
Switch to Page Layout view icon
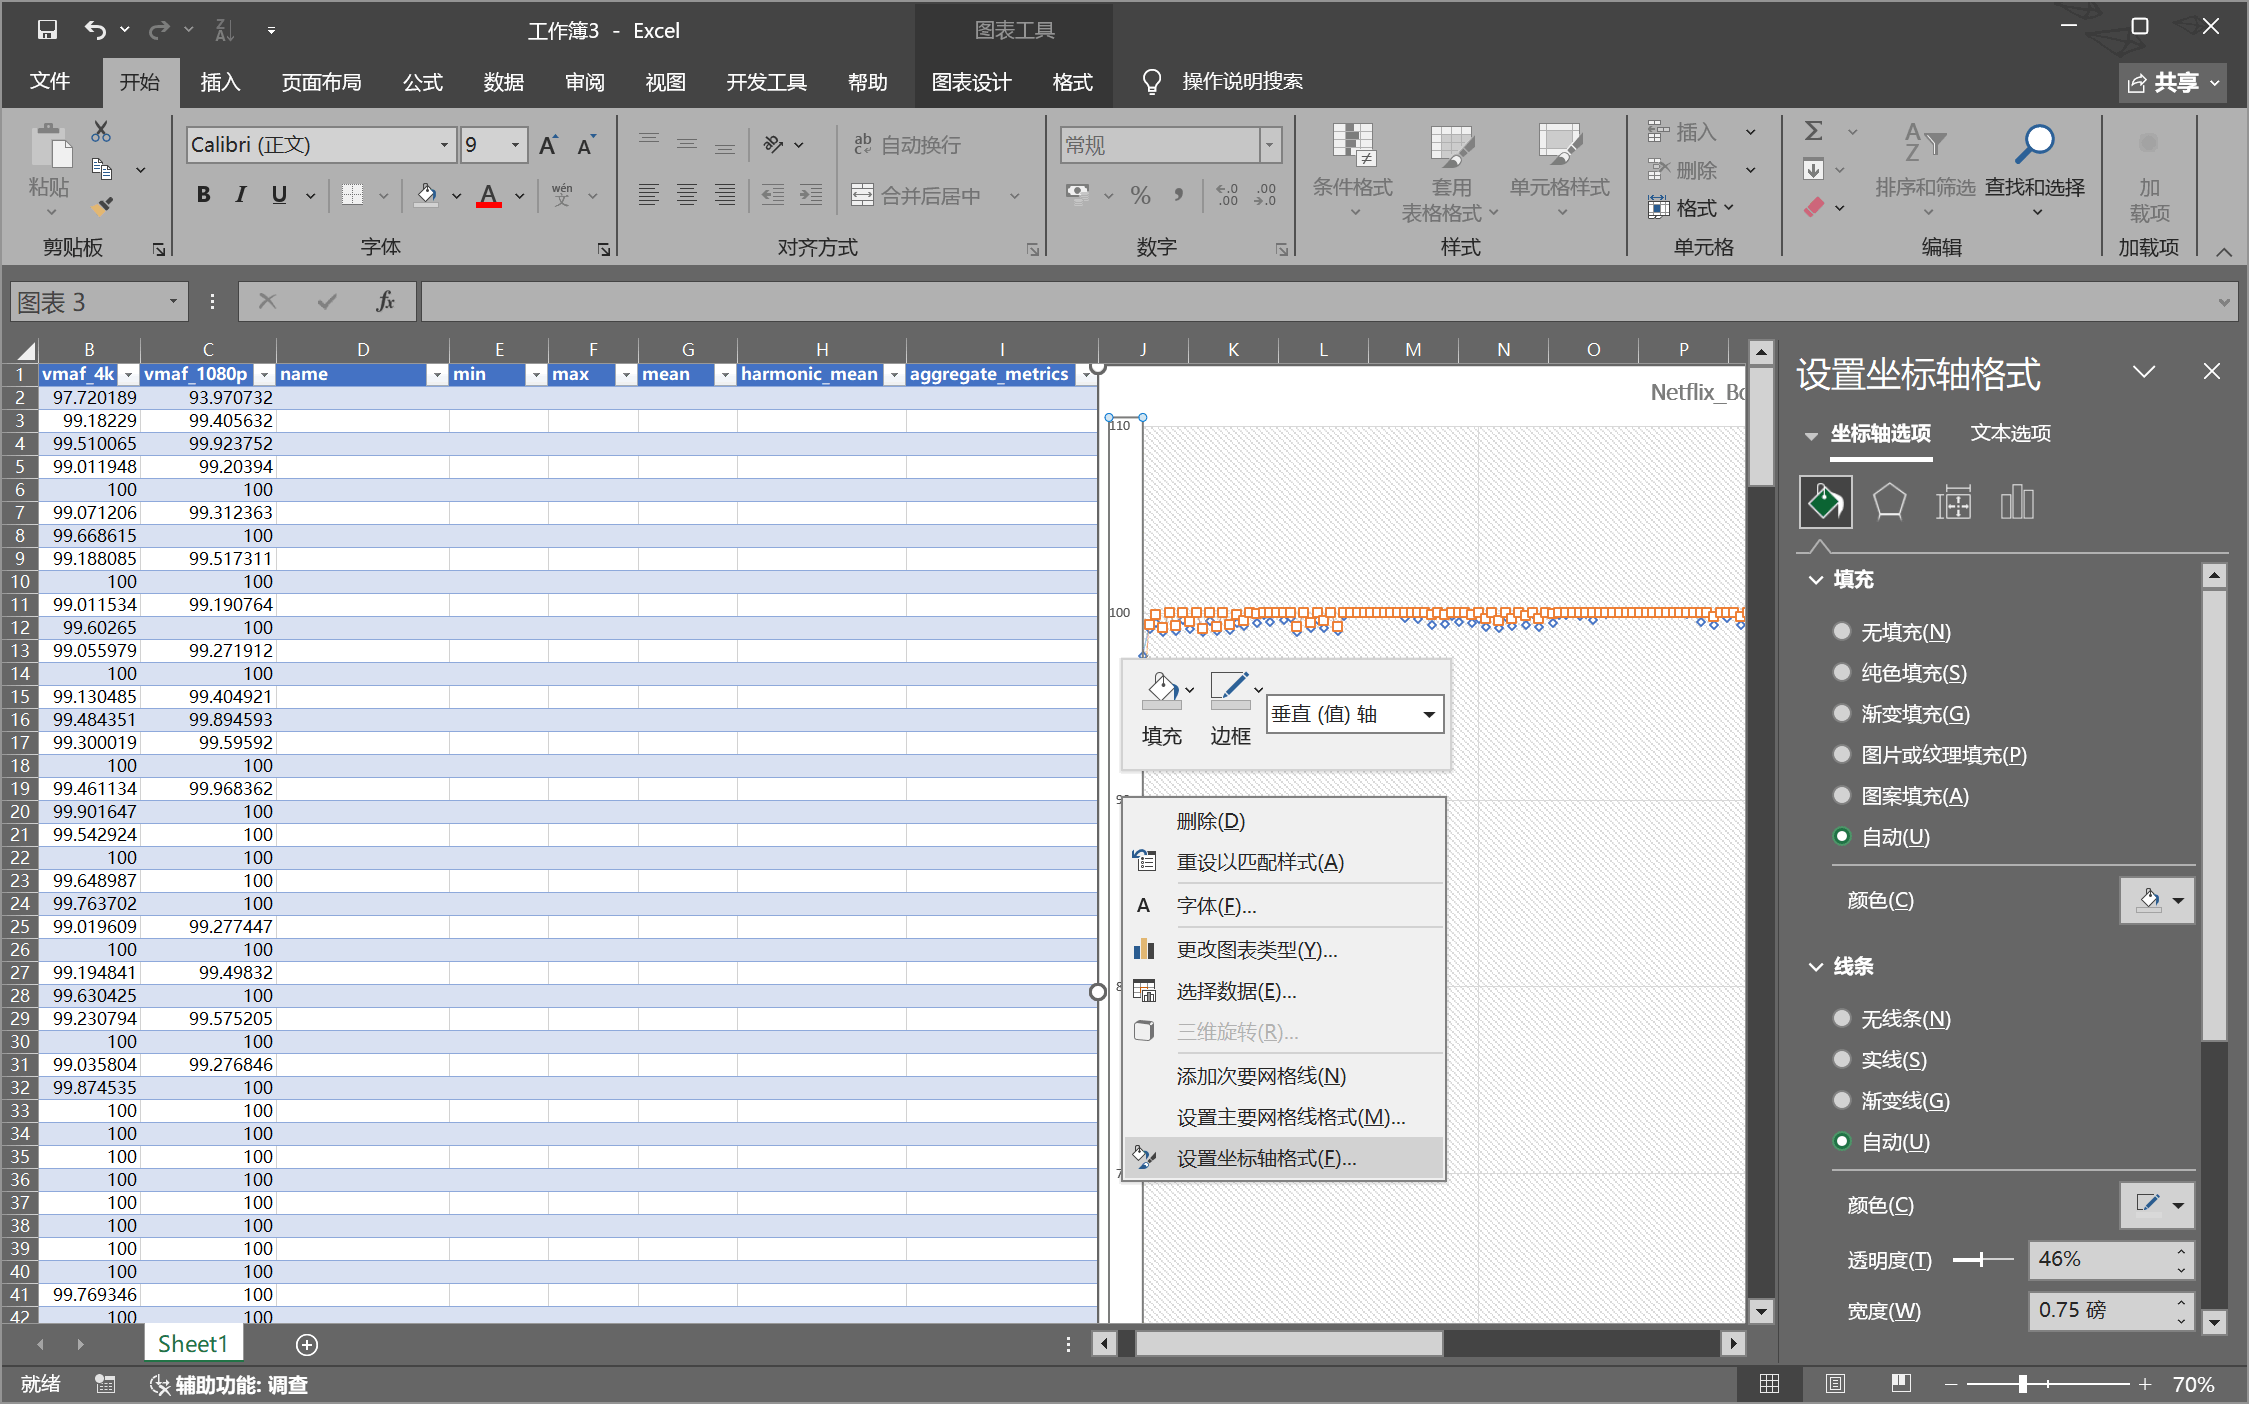pos(1835,1384)
